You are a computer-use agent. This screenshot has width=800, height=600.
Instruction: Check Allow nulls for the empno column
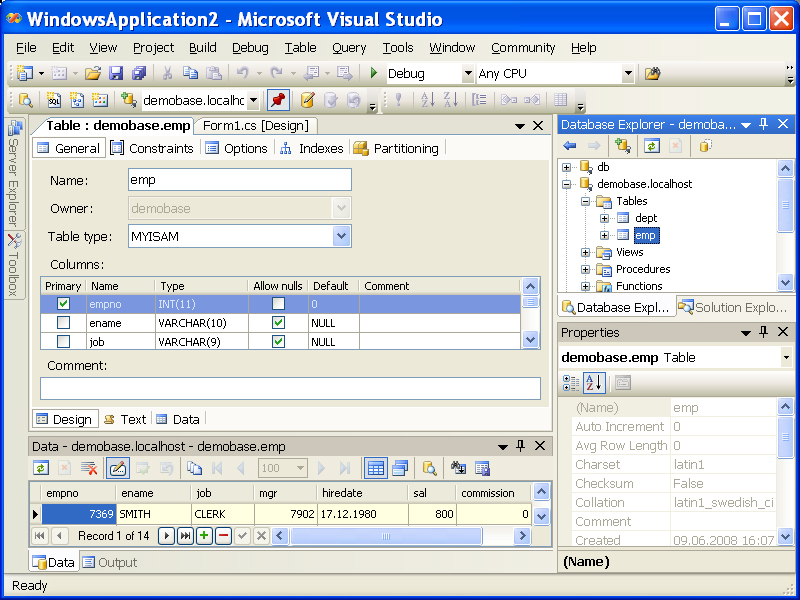(x=278, y=304)
